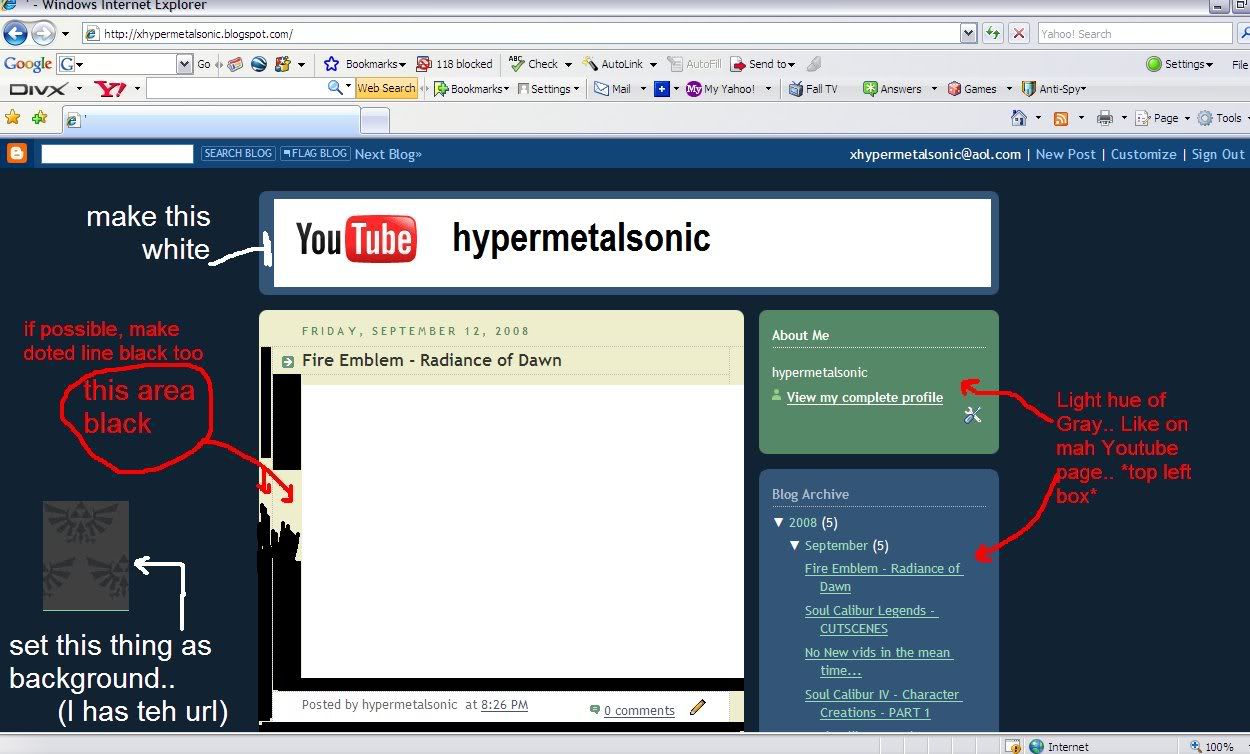Open the Google search box dropdown arrow

184,64
